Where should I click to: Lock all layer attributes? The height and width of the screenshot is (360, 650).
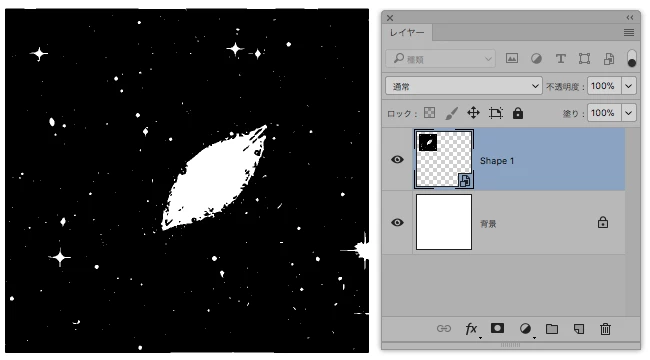[518, 113]
